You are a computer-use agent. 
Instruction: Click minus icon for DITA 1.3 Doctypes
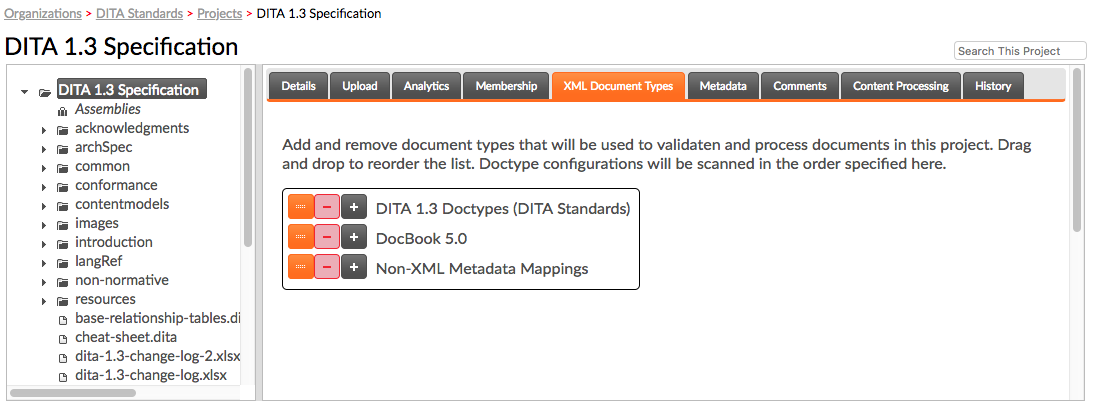coord(328,208)
